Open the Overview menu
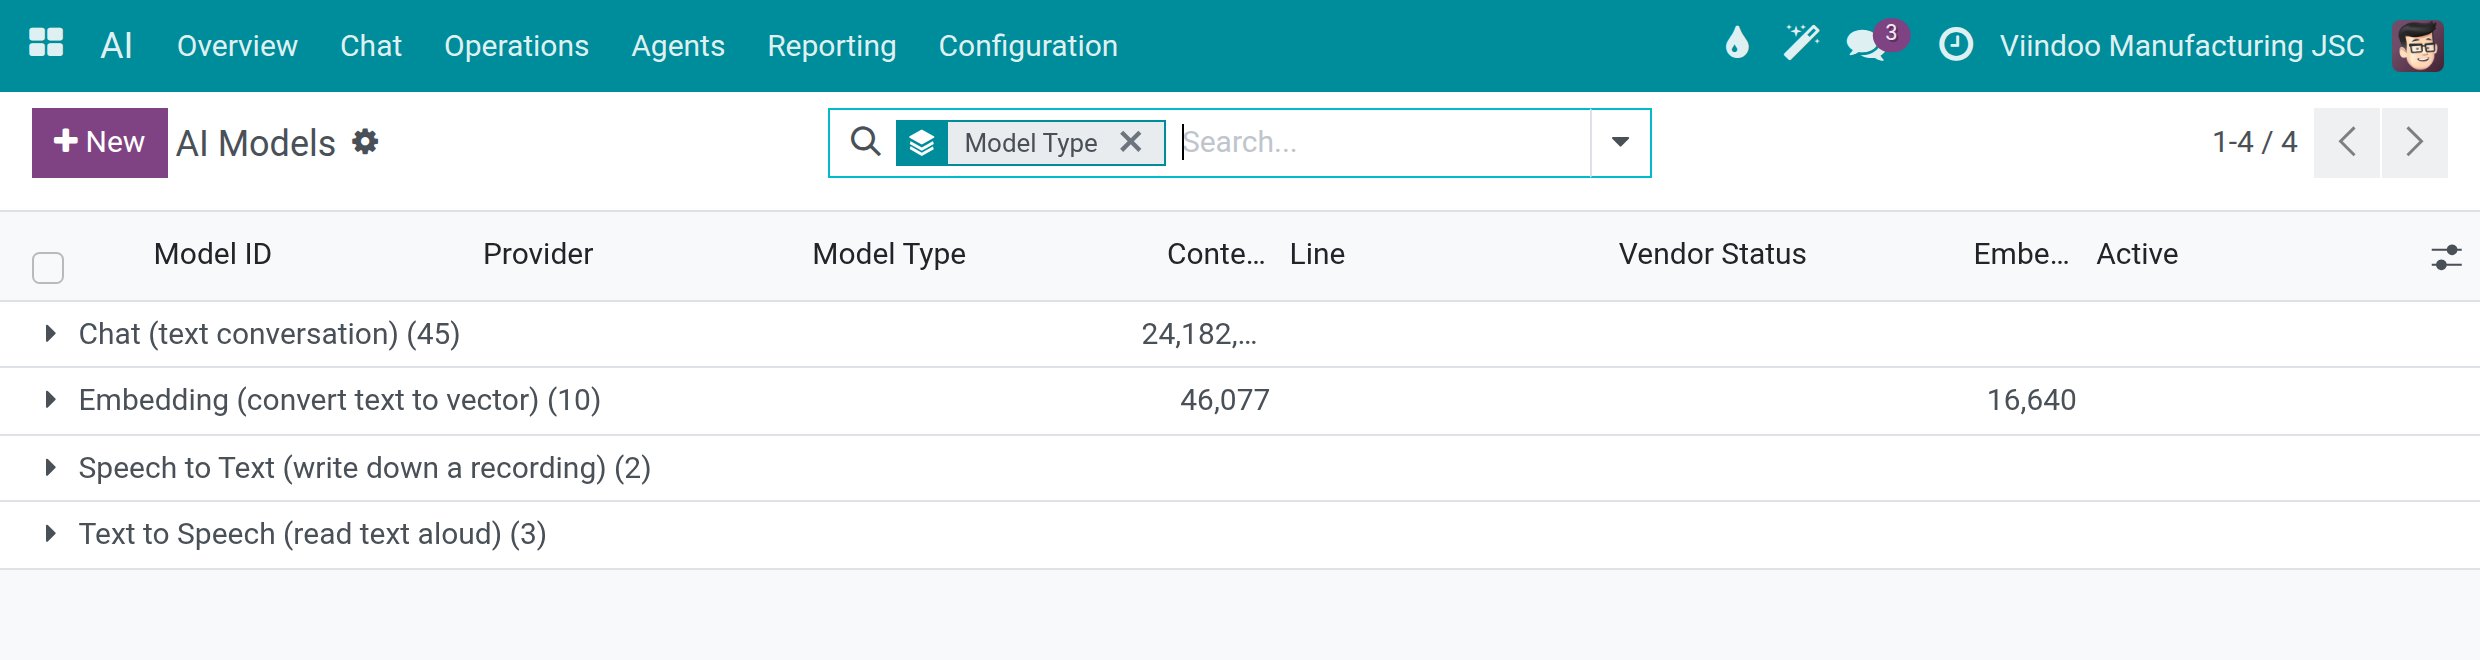 237,46
